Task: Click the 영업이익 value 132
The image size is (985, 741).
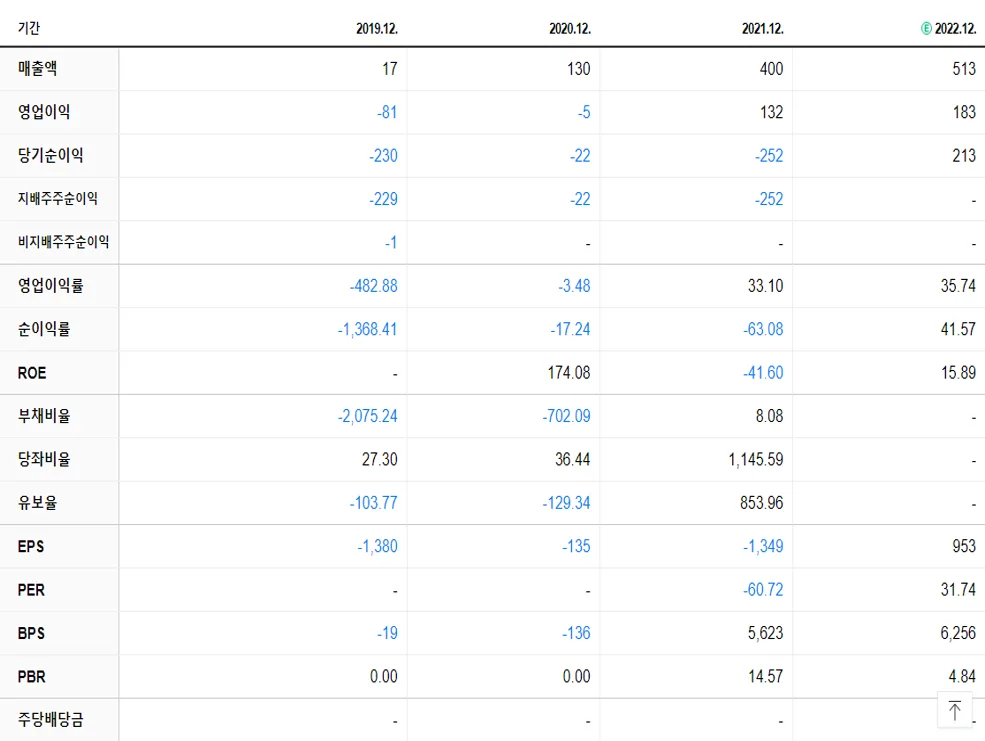Action: point(771,112)
